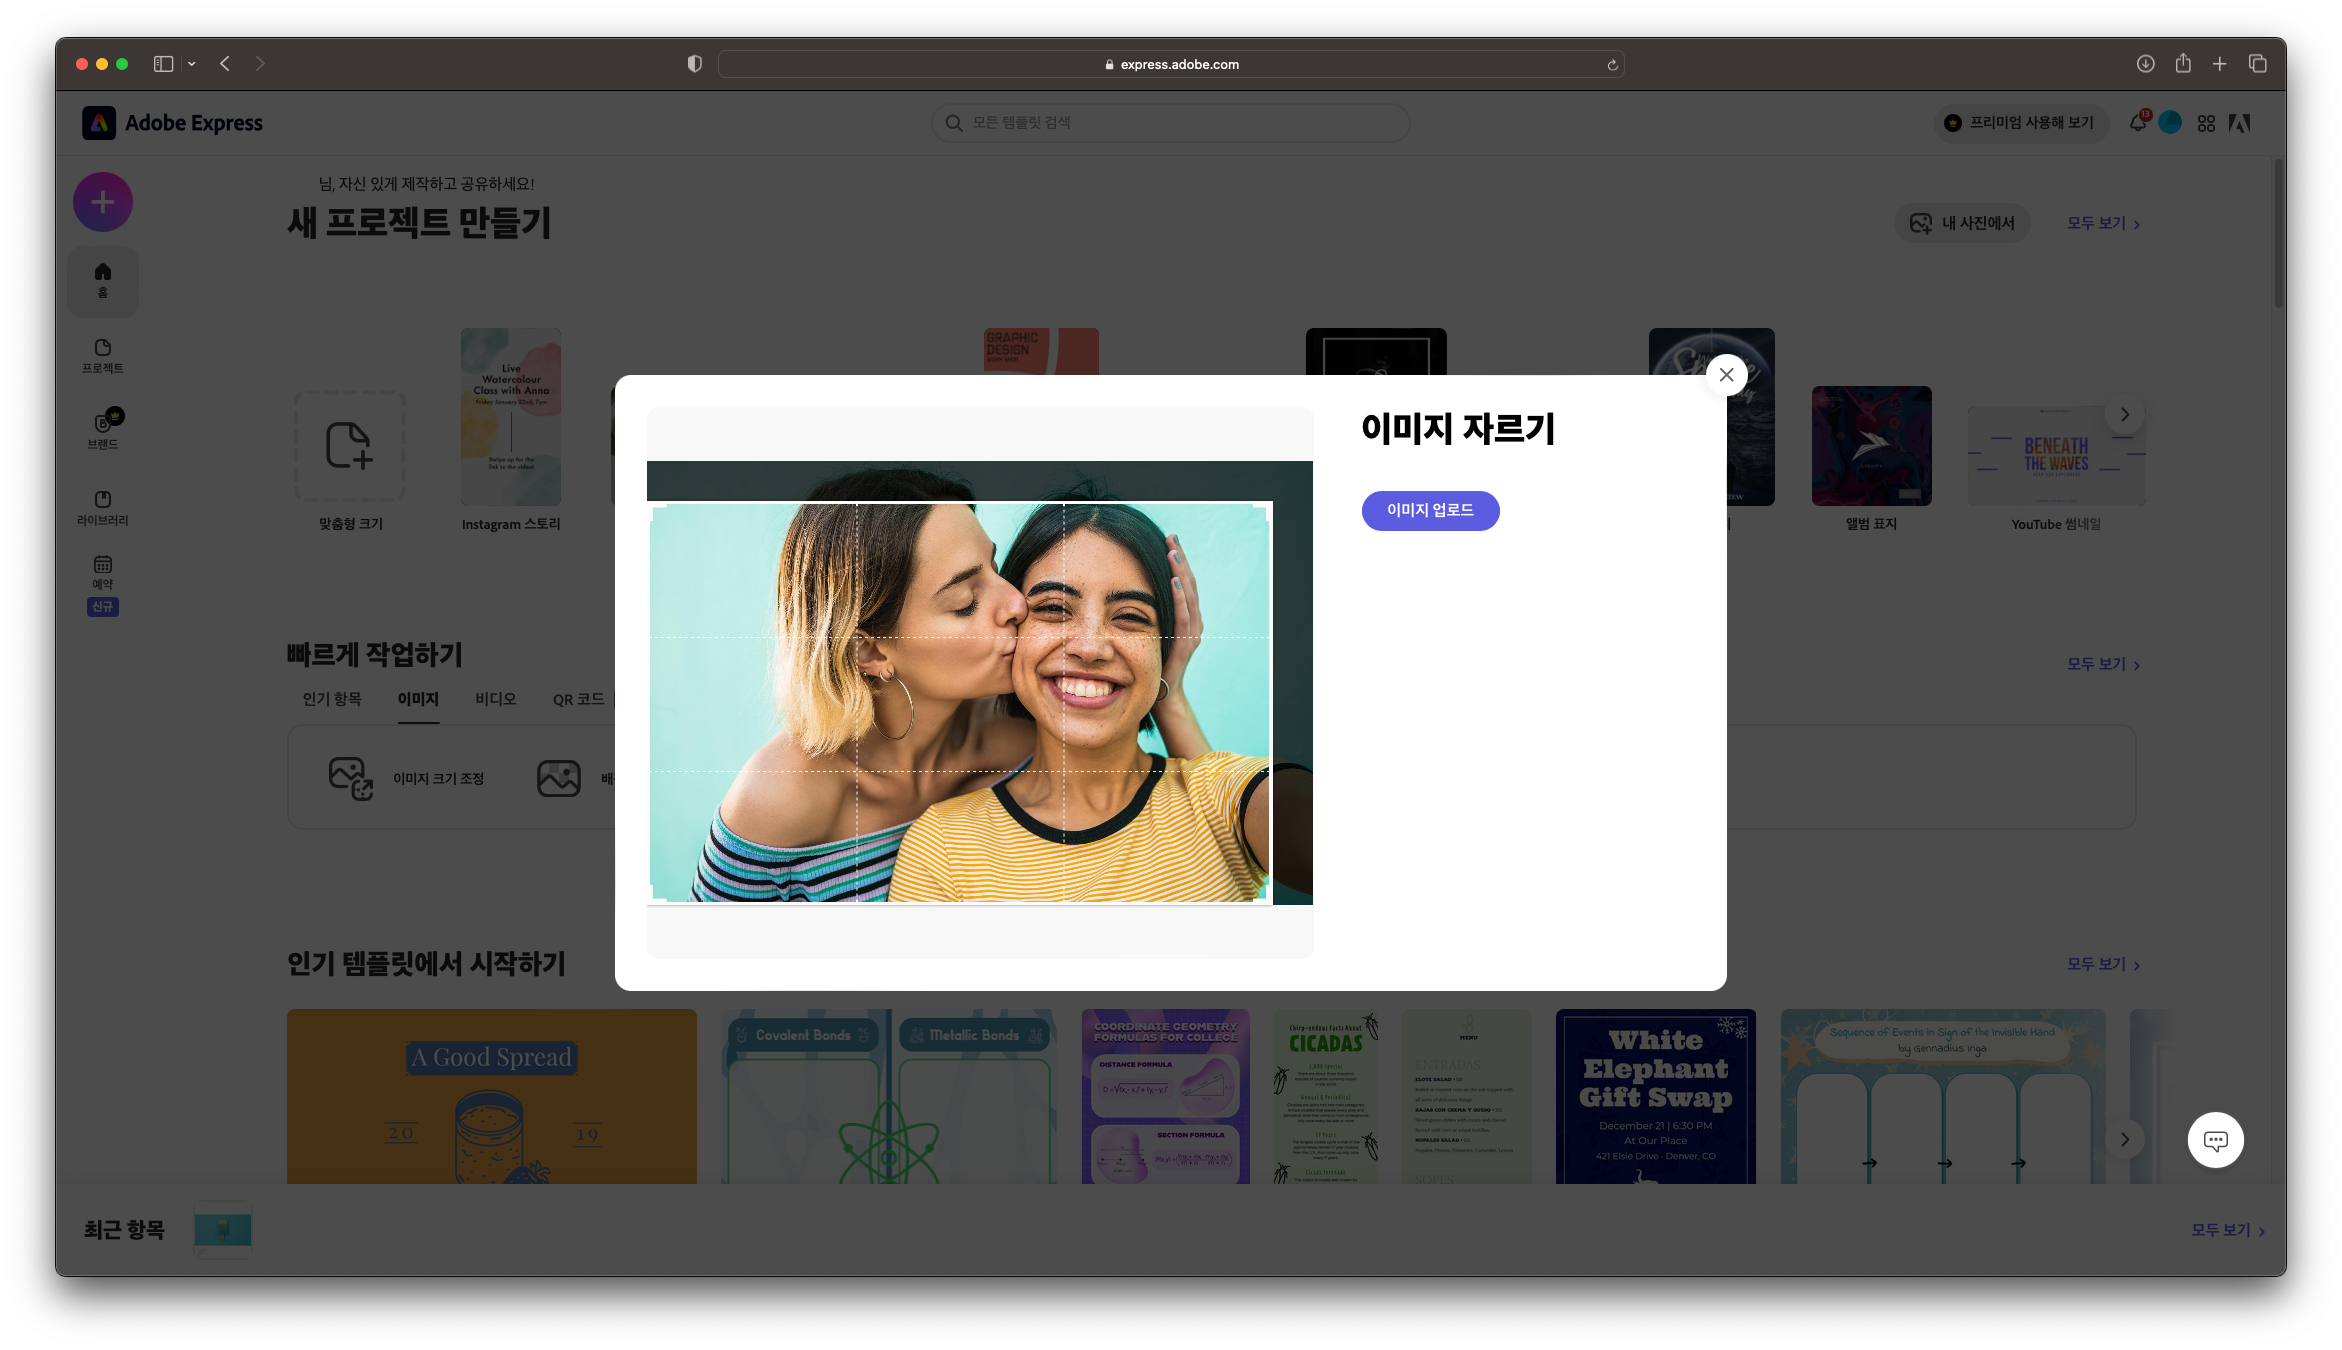Open the user profile avatar

click(2170, 123)
